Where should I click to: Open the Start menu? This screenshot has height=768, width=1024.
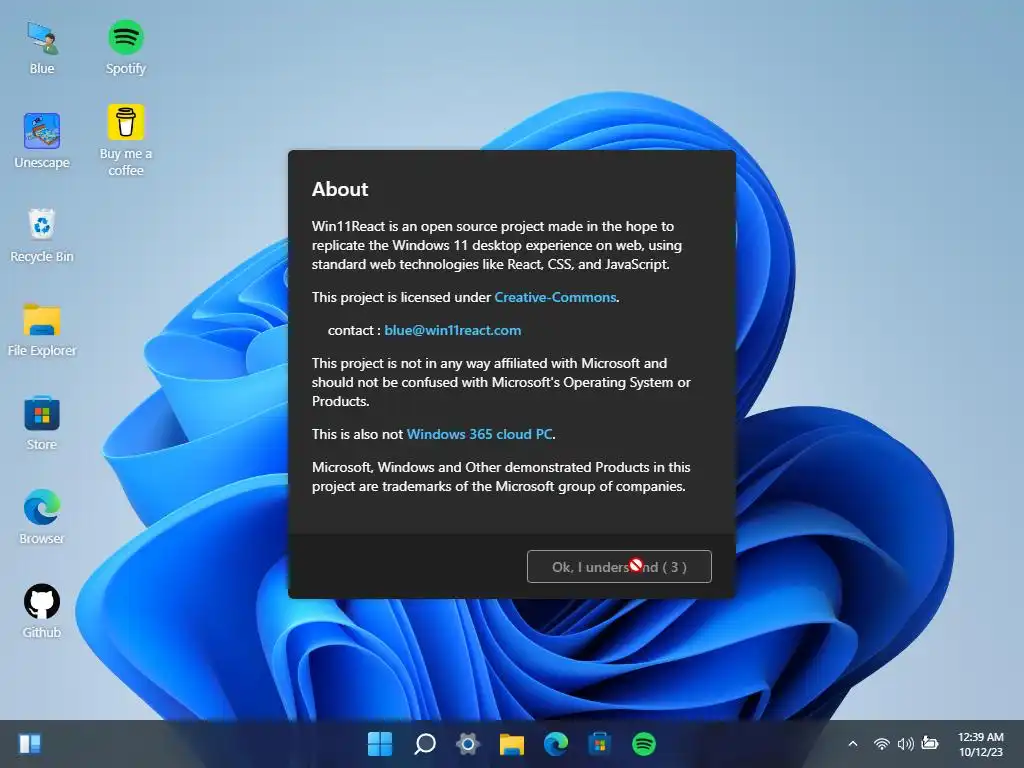(x=380, y=744)
